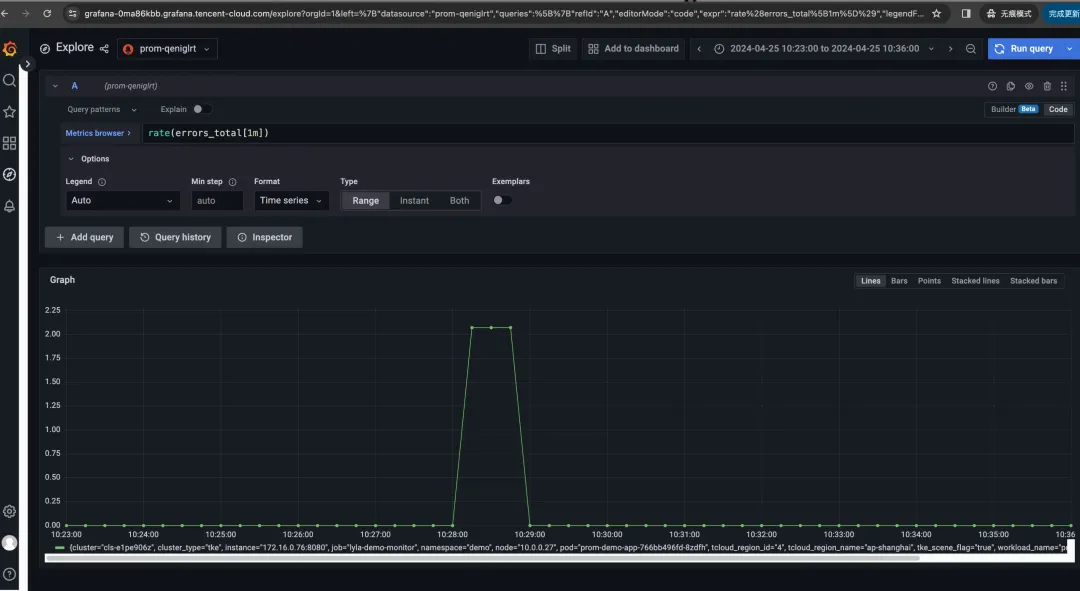Select the Instant query type
Image resolution: width=1080 pixels, height=591 pixels.
tap(414, 200)
